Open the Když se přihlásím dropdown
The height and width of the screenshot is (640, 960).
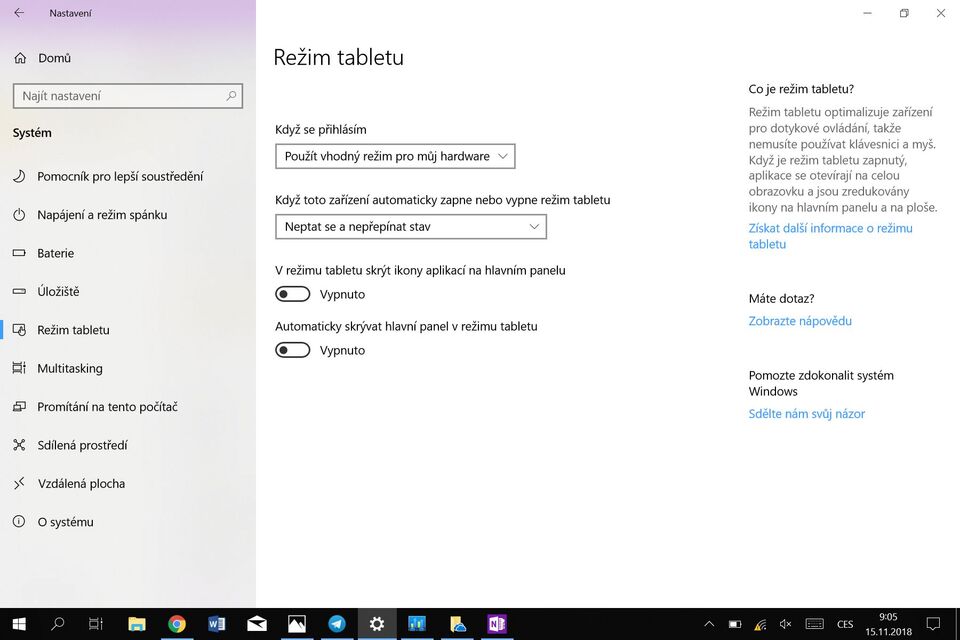[x=395, y=156]
